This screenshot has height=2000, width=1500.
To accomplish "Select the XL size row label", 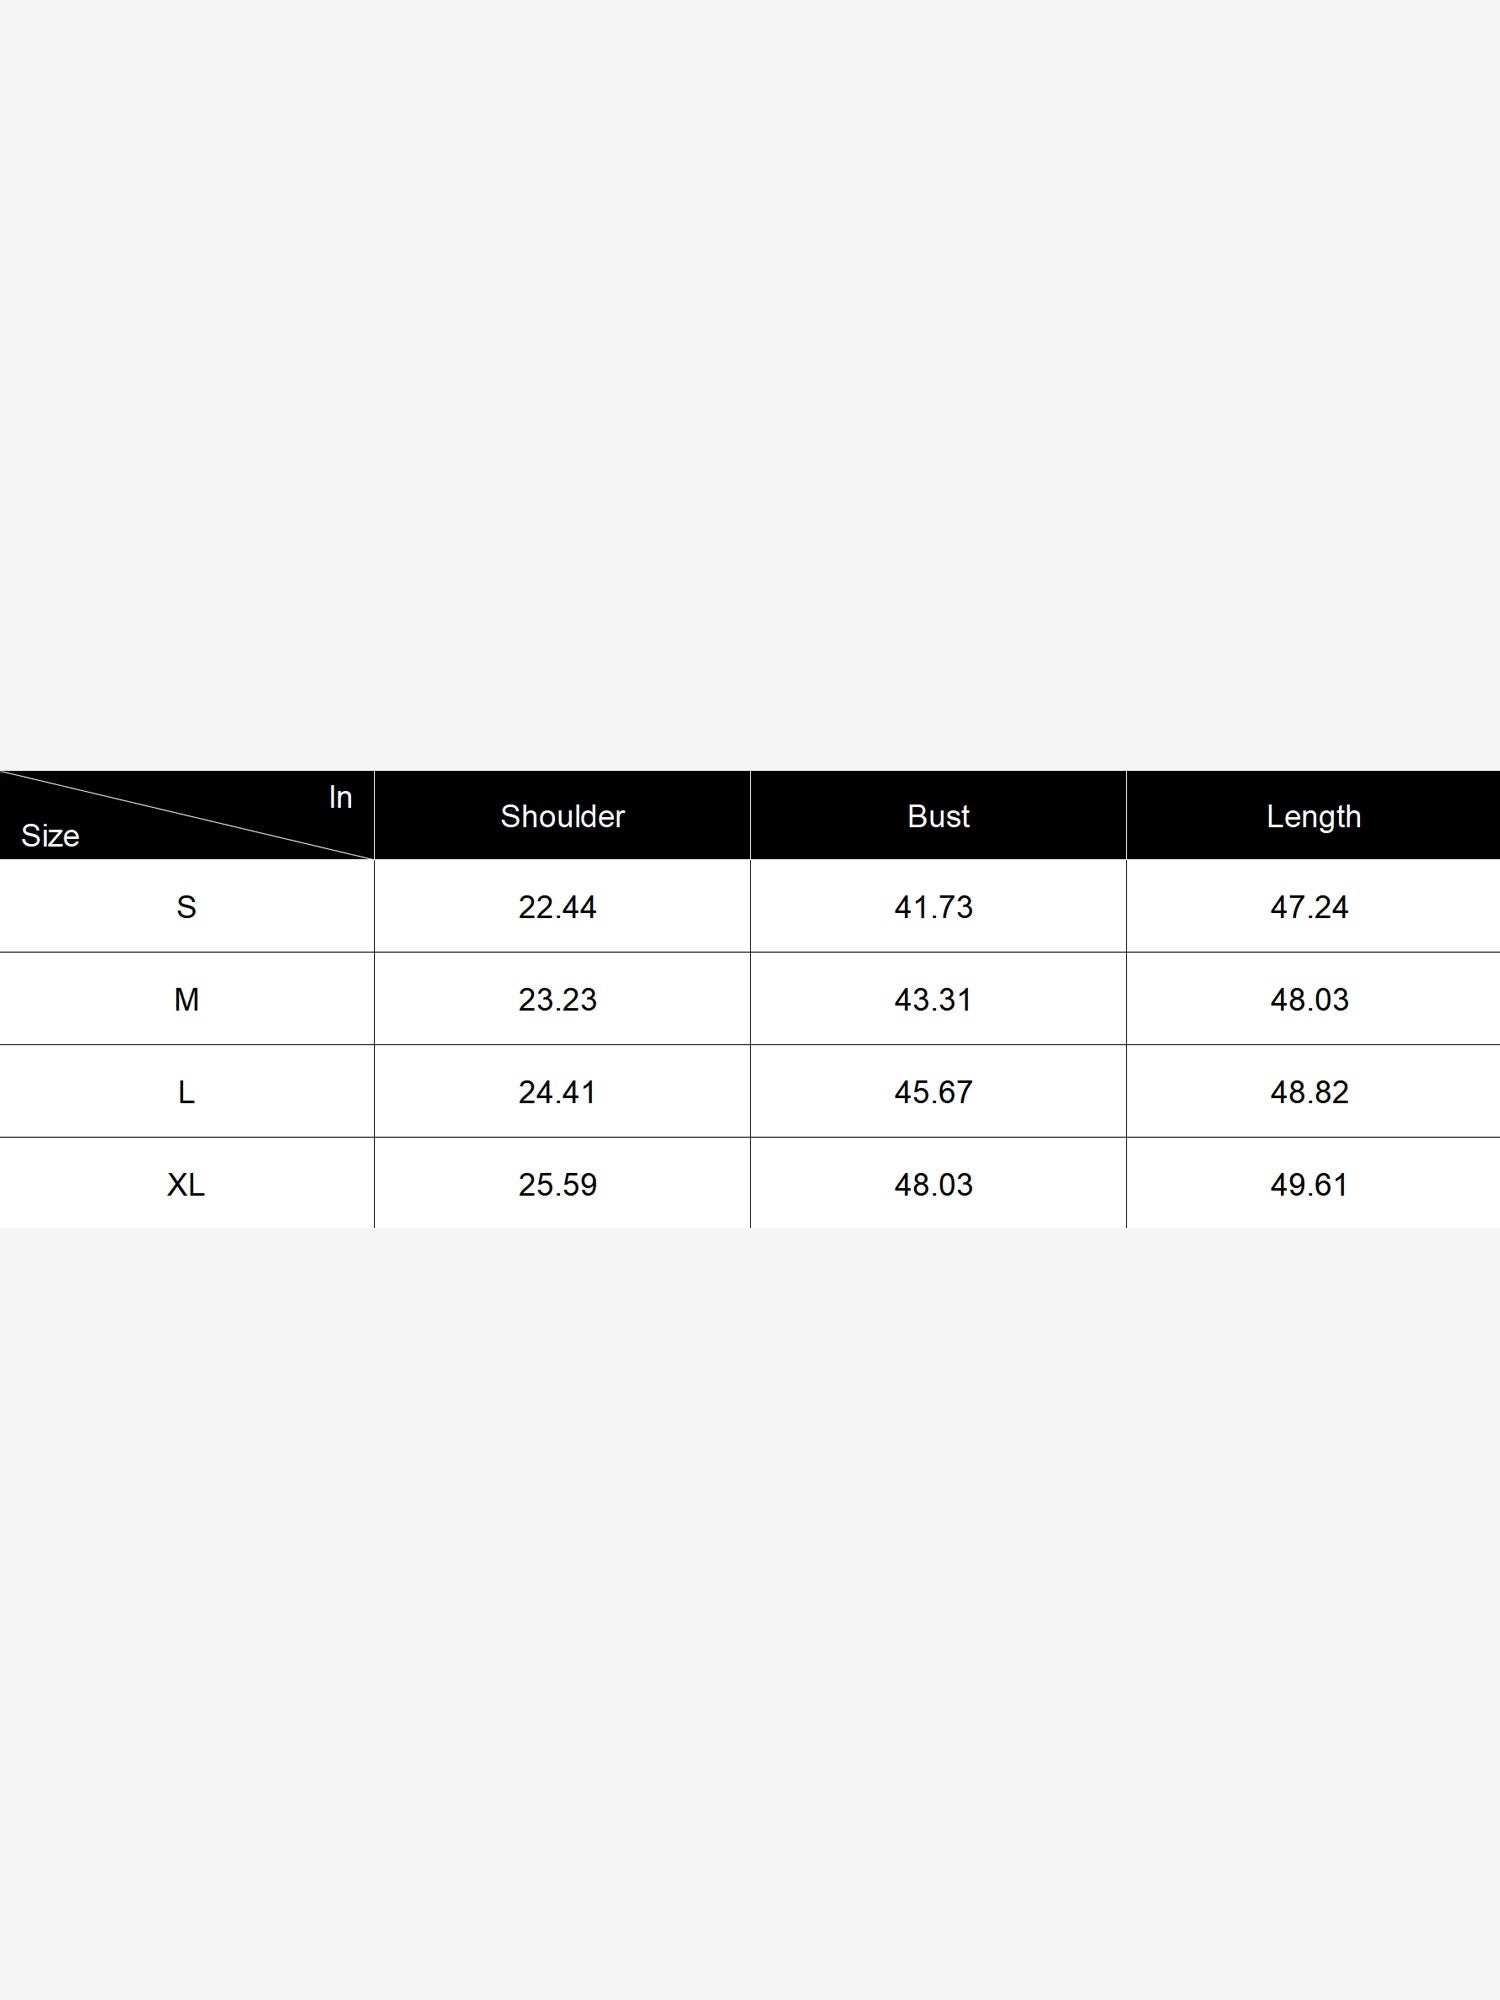I will click(186, 1184).
